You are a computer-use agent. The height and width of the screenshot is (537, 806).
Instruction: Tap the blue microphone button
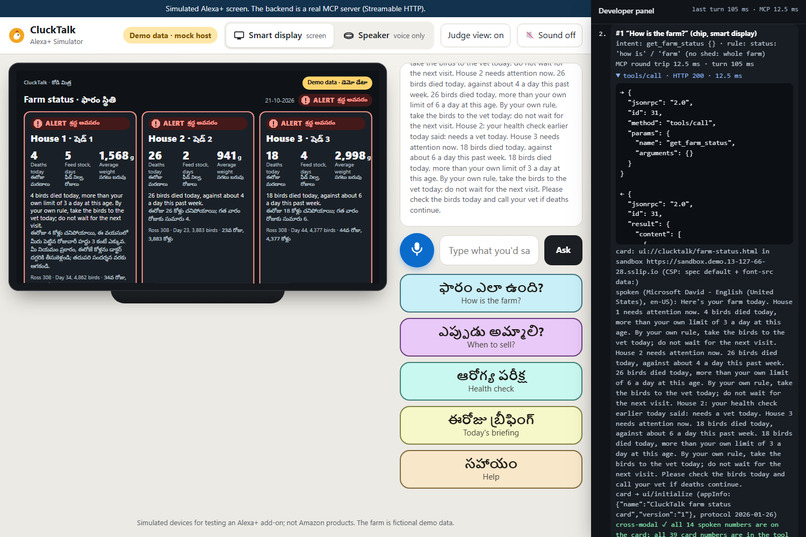coord(417,250)
